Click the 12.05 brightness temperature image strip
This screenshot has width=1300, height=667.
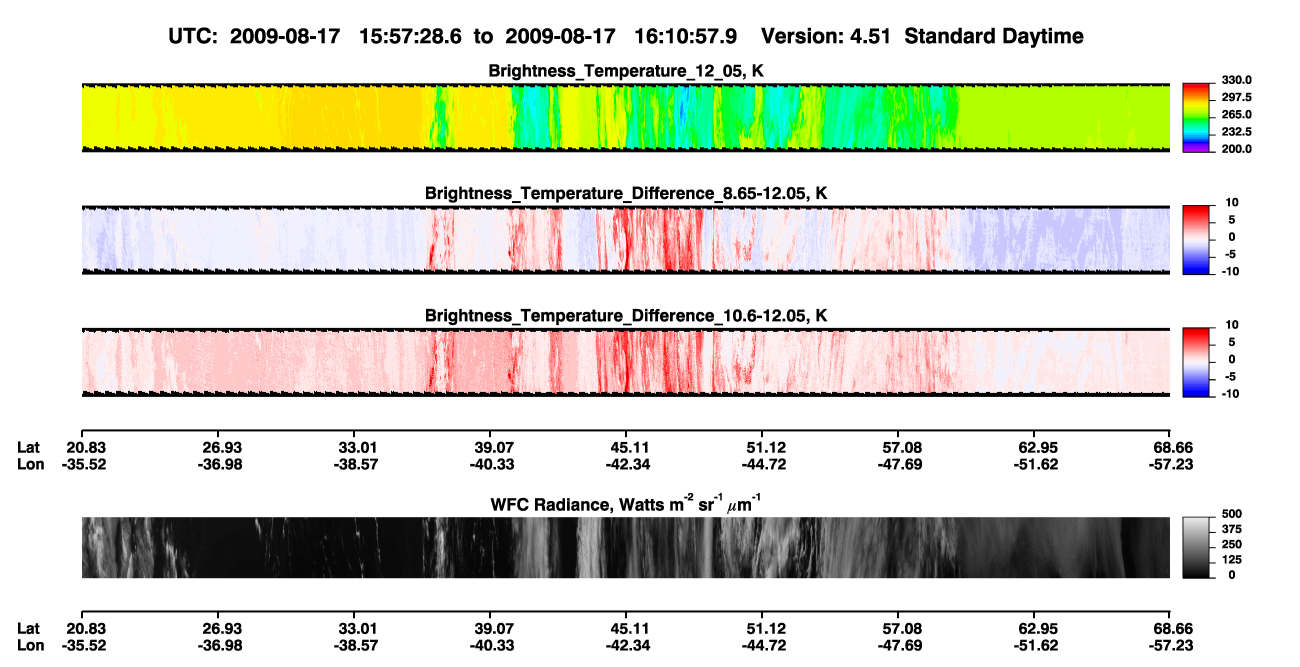pos(626,118)
